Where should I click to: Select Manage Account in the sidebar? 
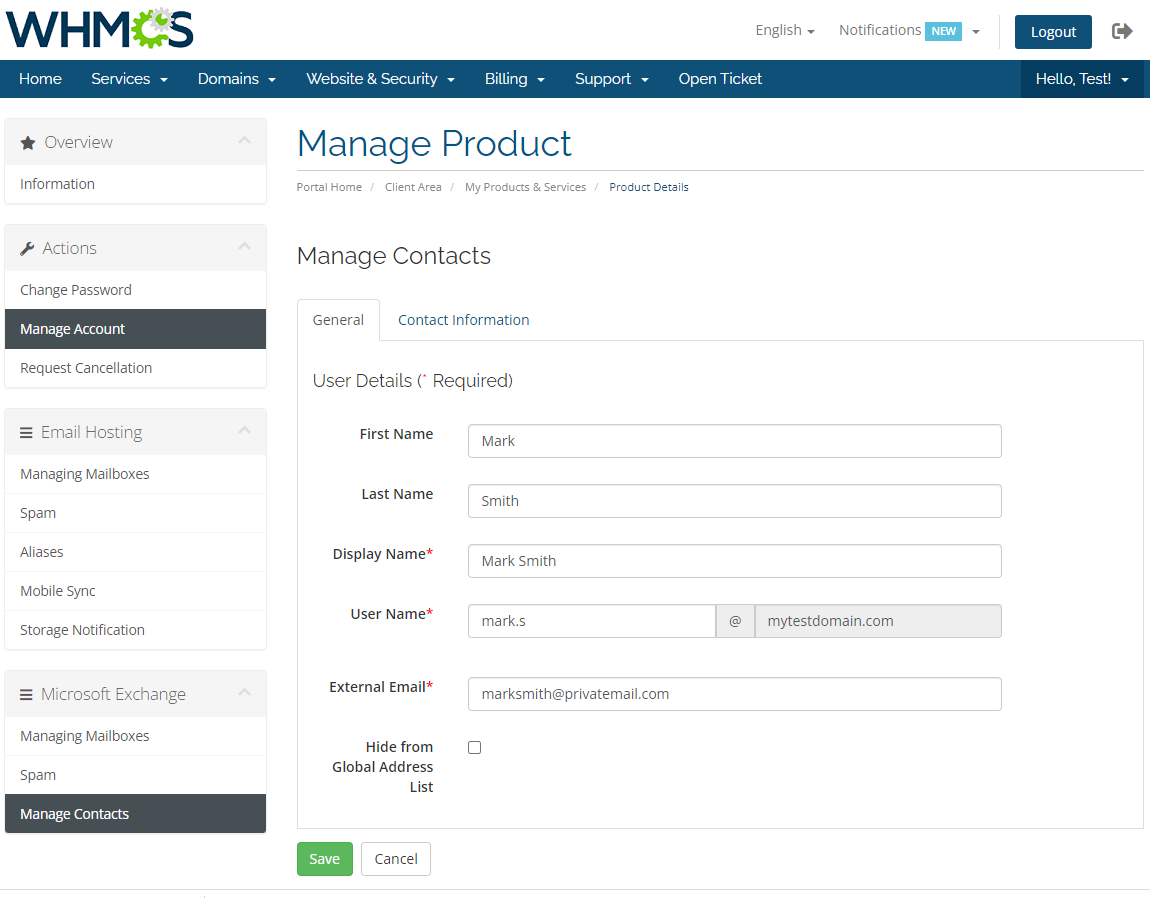[135, 329]
